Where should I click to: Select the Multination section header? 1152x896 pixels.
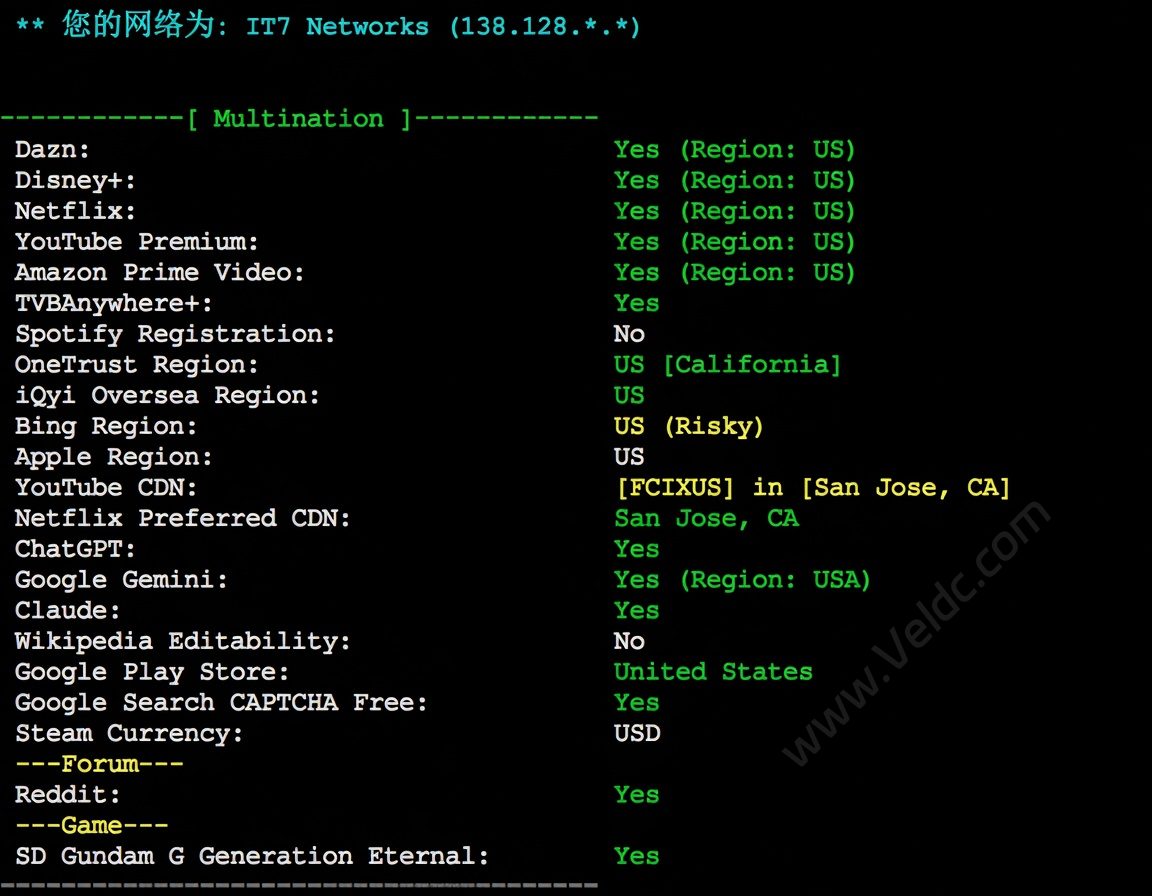[x=298, y=118]
